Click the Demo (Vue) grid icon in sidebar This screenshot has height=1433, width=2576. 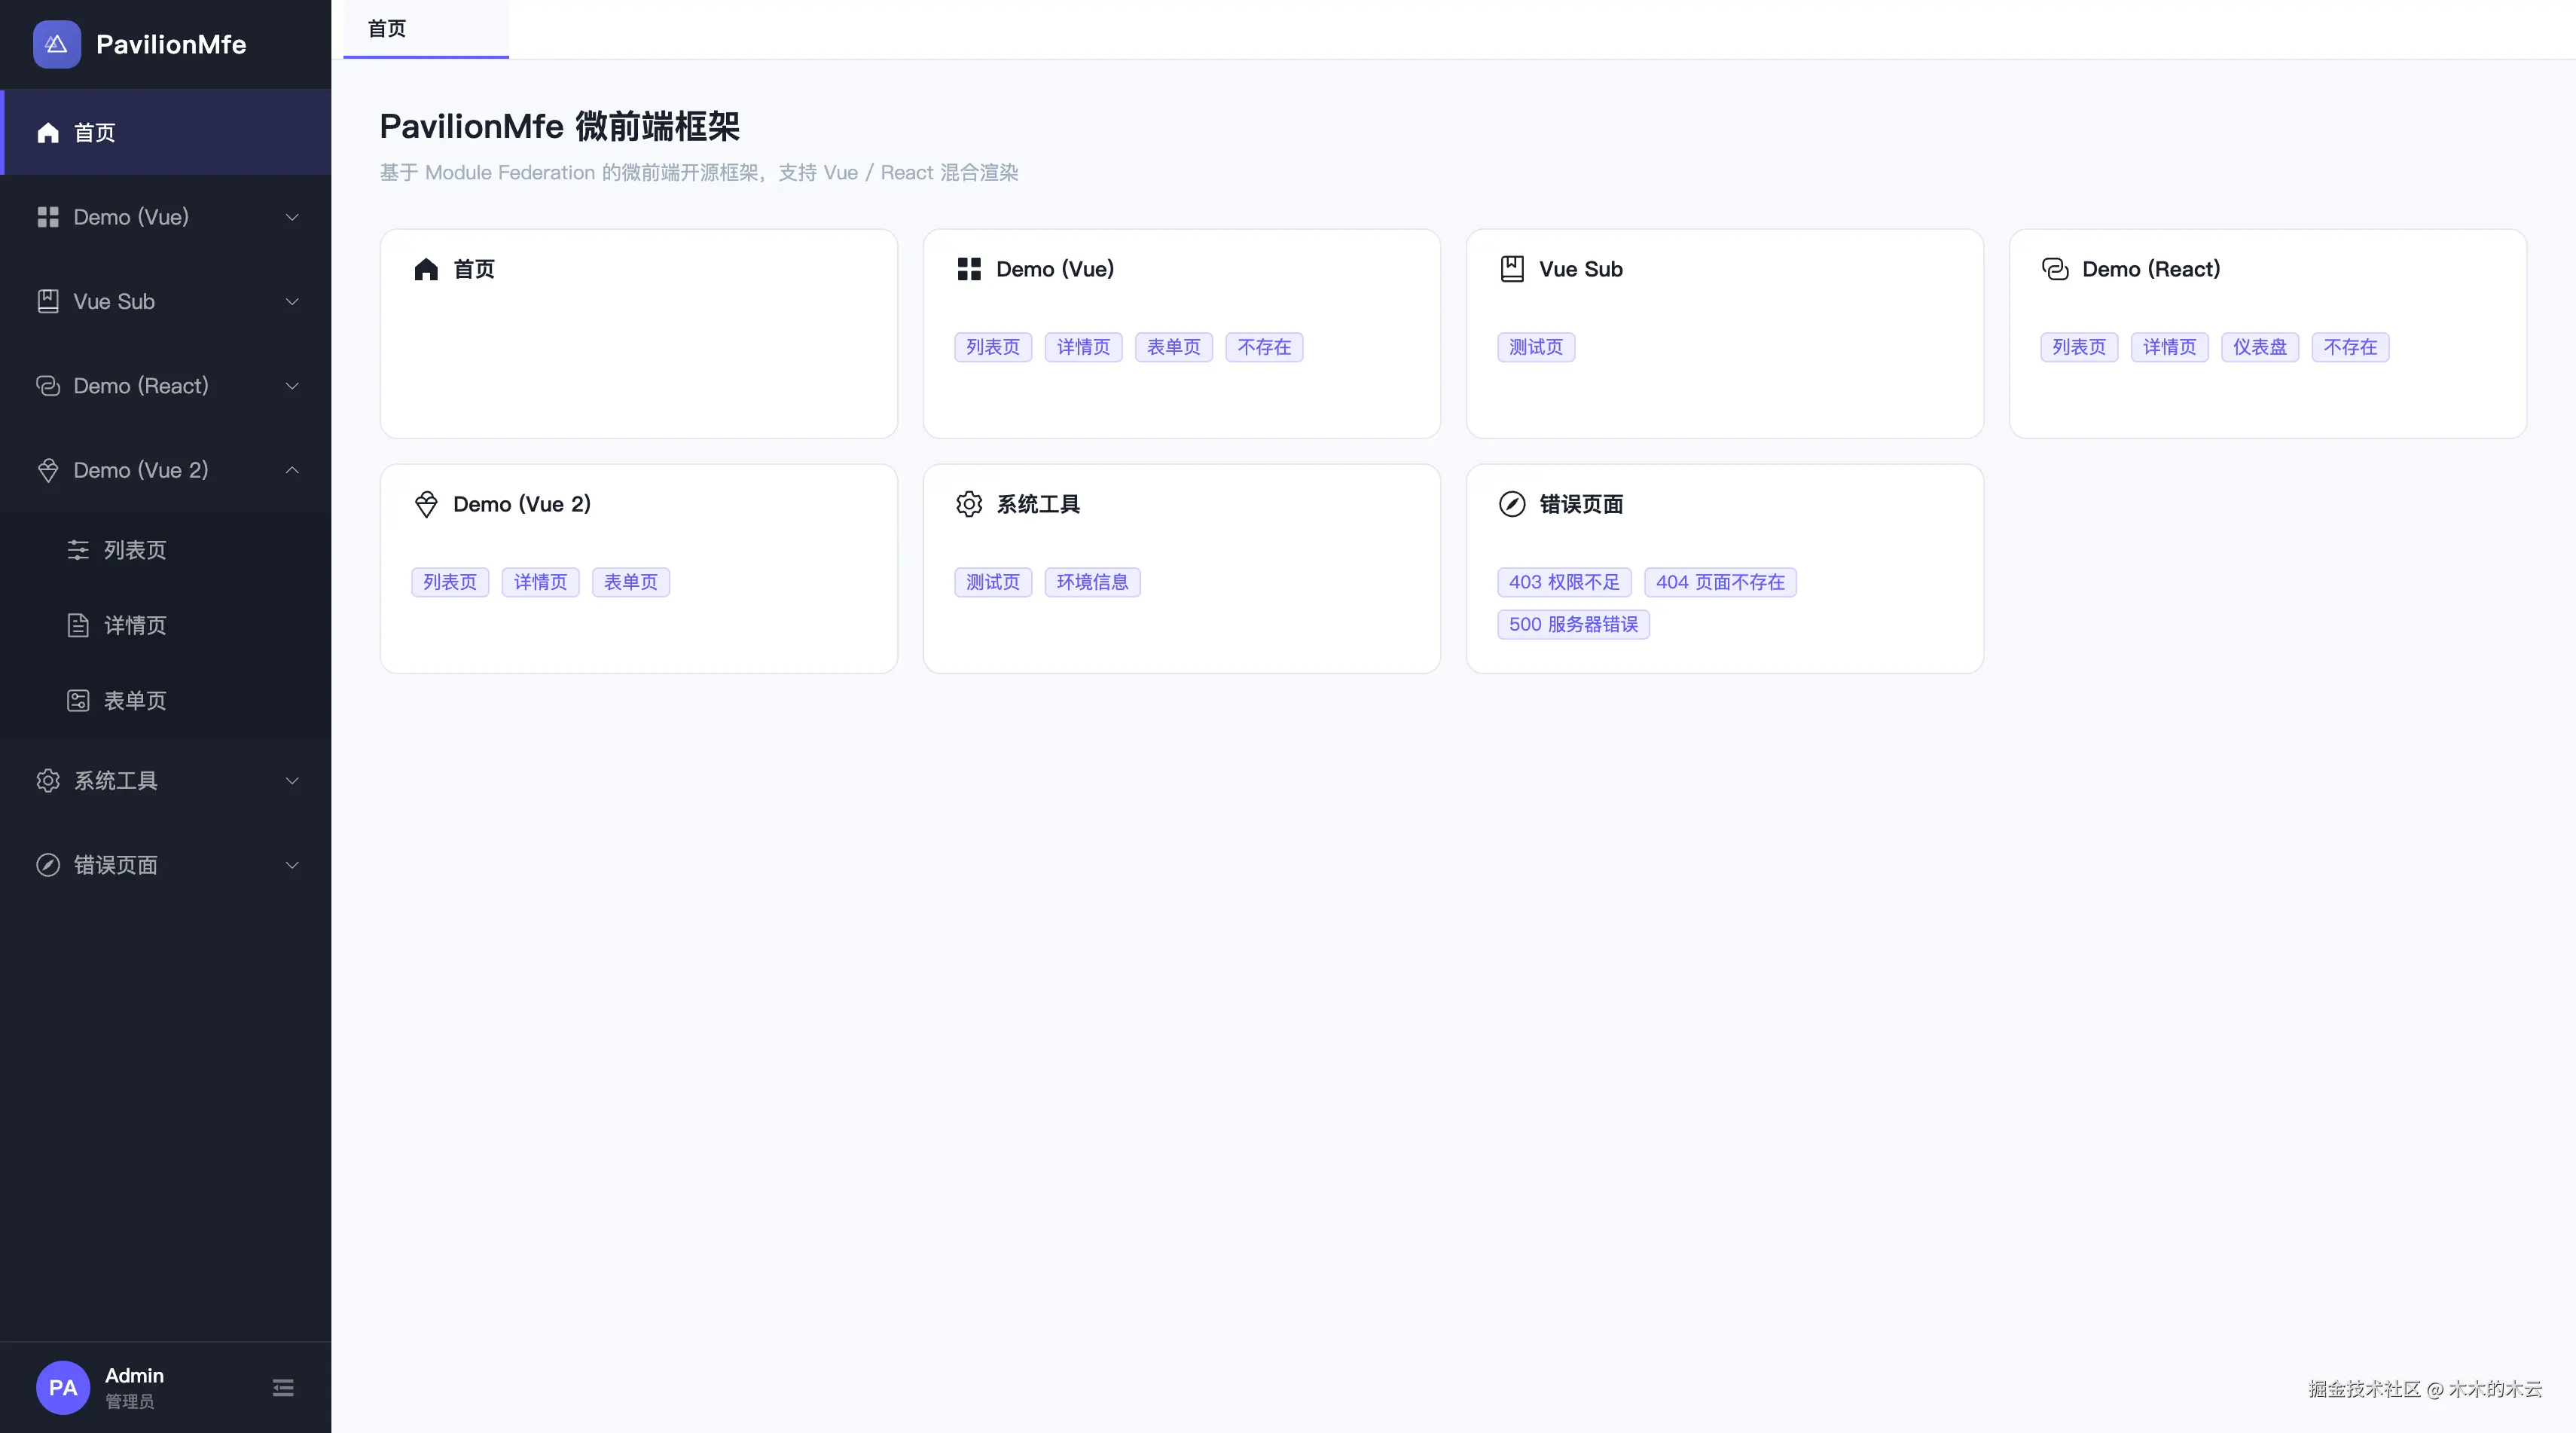(x=48, y=217)
